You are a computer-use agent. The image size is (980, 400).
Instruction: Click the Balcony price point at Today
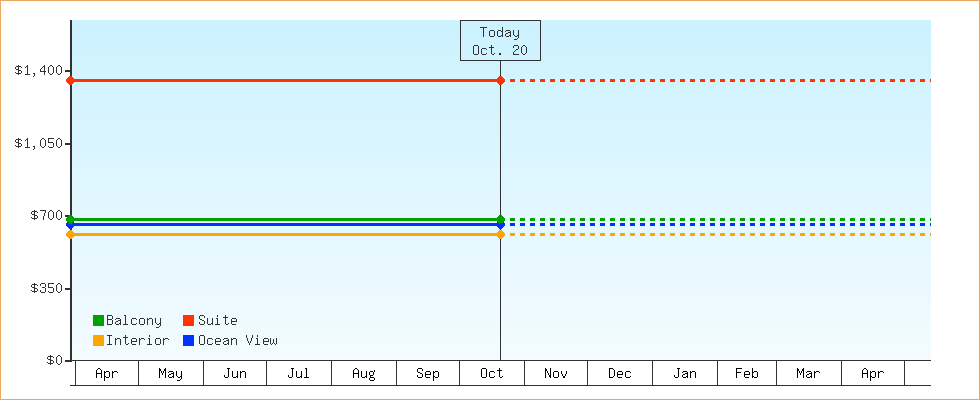pyautogui.click(x=500, y=219)
